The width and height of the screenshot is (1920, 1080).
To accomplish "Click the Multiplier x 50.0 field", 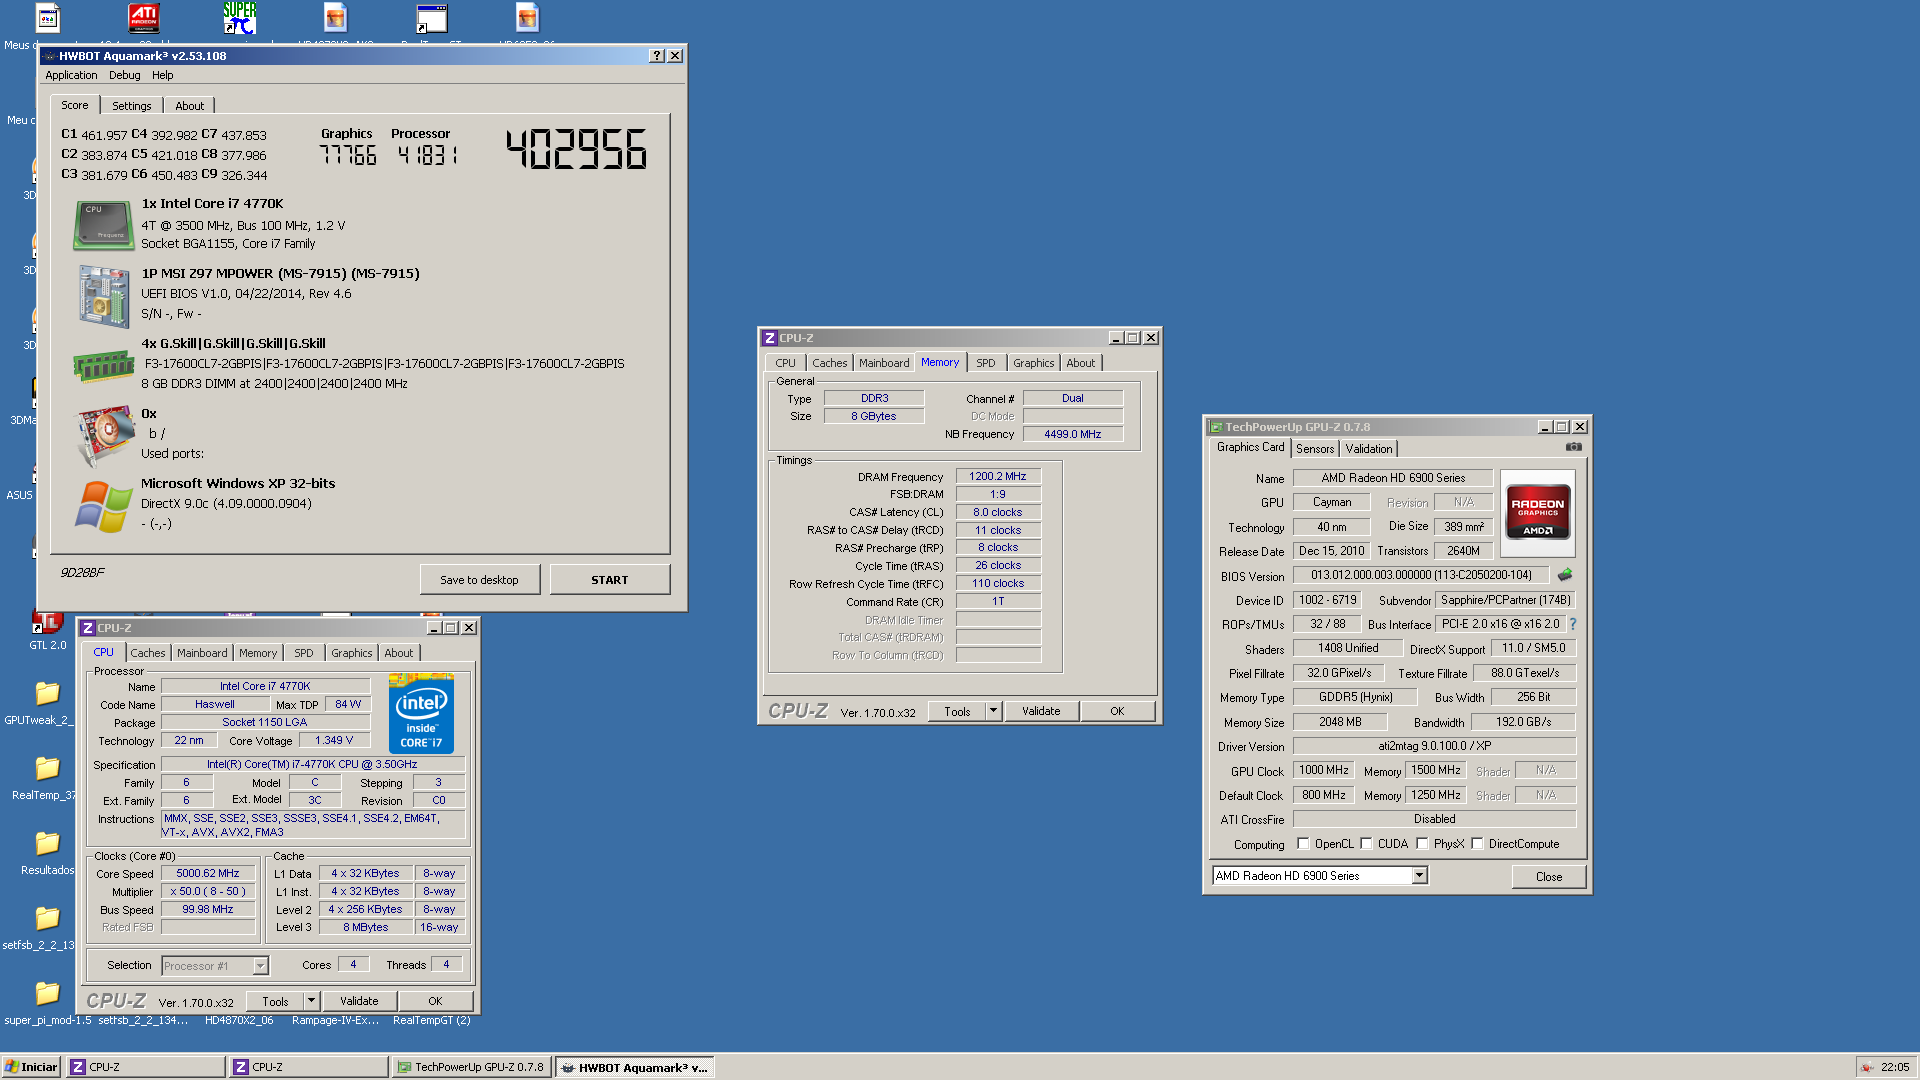I will click(208, 891).
